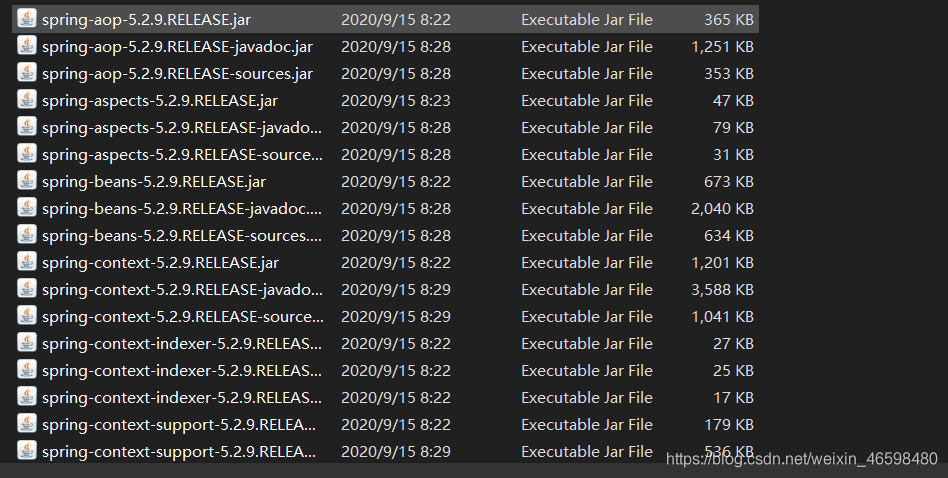The image size is (948, 478).
Task: Click the icon beside spring-aop-5.2.9.RELEASE-javadoc.jar
Action: pos(27,46)
